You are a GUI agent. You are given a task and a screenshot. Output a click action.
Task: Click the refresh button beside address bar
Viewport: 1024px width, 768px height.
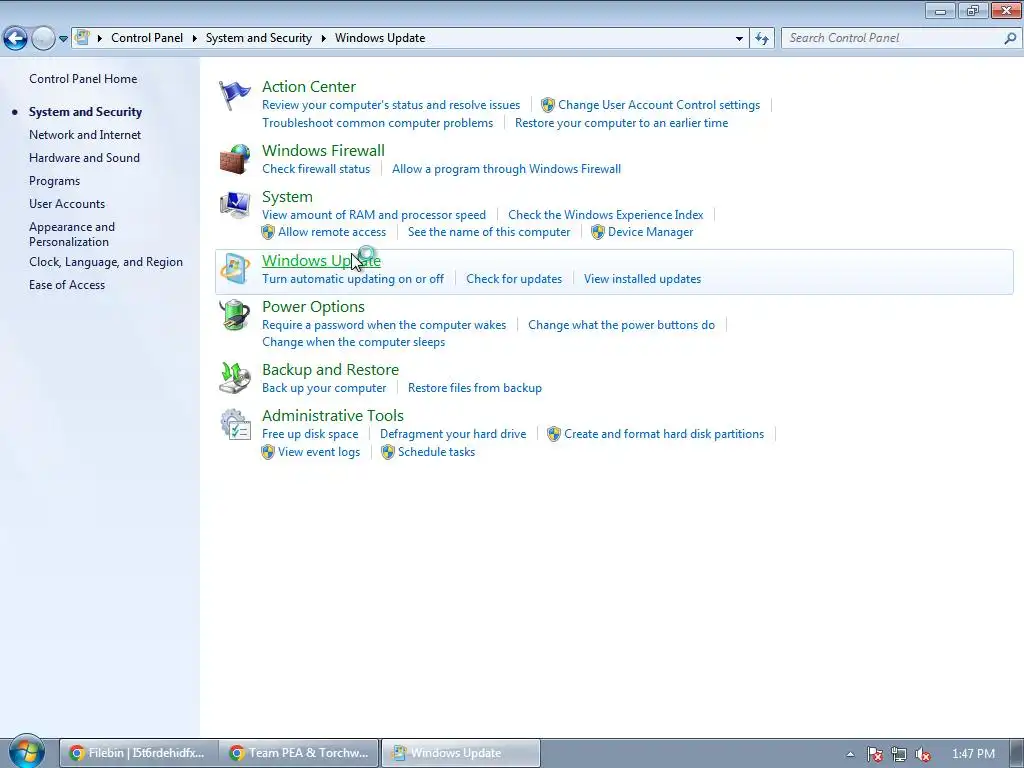pyautogui.click(x=762, y=39)
